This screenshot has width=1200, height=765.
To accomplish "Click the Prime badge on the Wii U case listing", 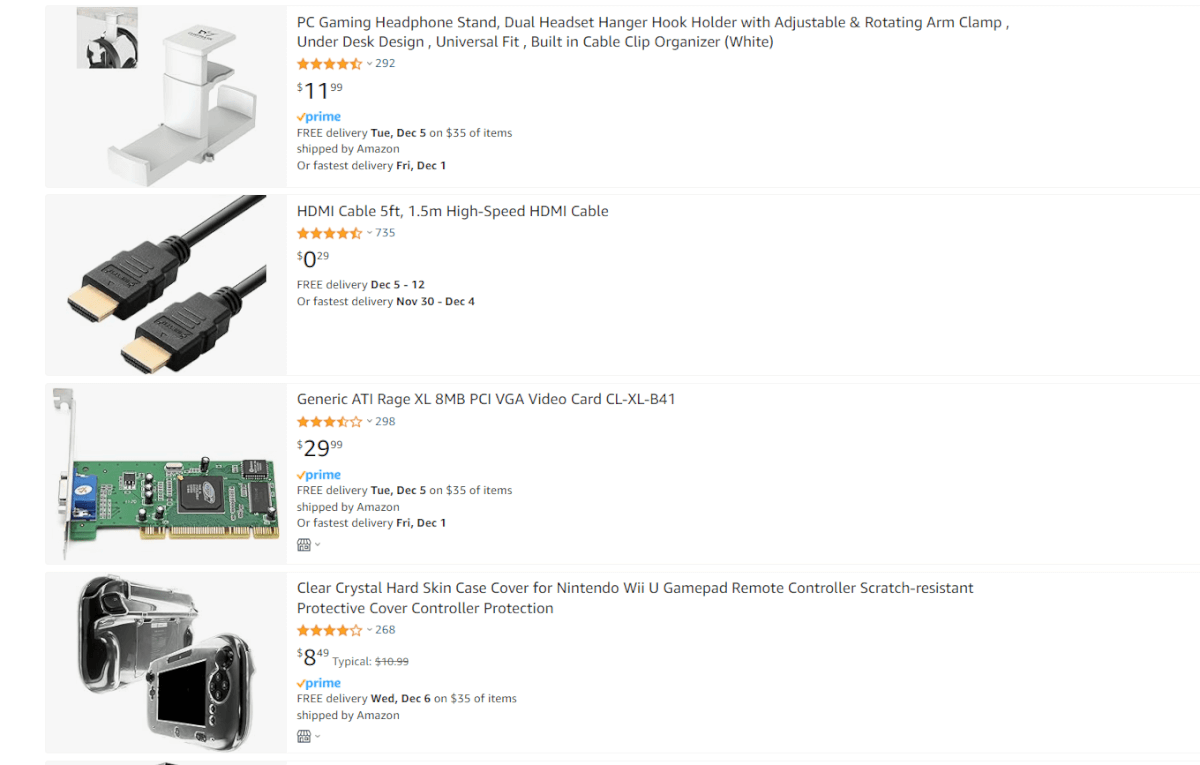I will tap(318, 682).
